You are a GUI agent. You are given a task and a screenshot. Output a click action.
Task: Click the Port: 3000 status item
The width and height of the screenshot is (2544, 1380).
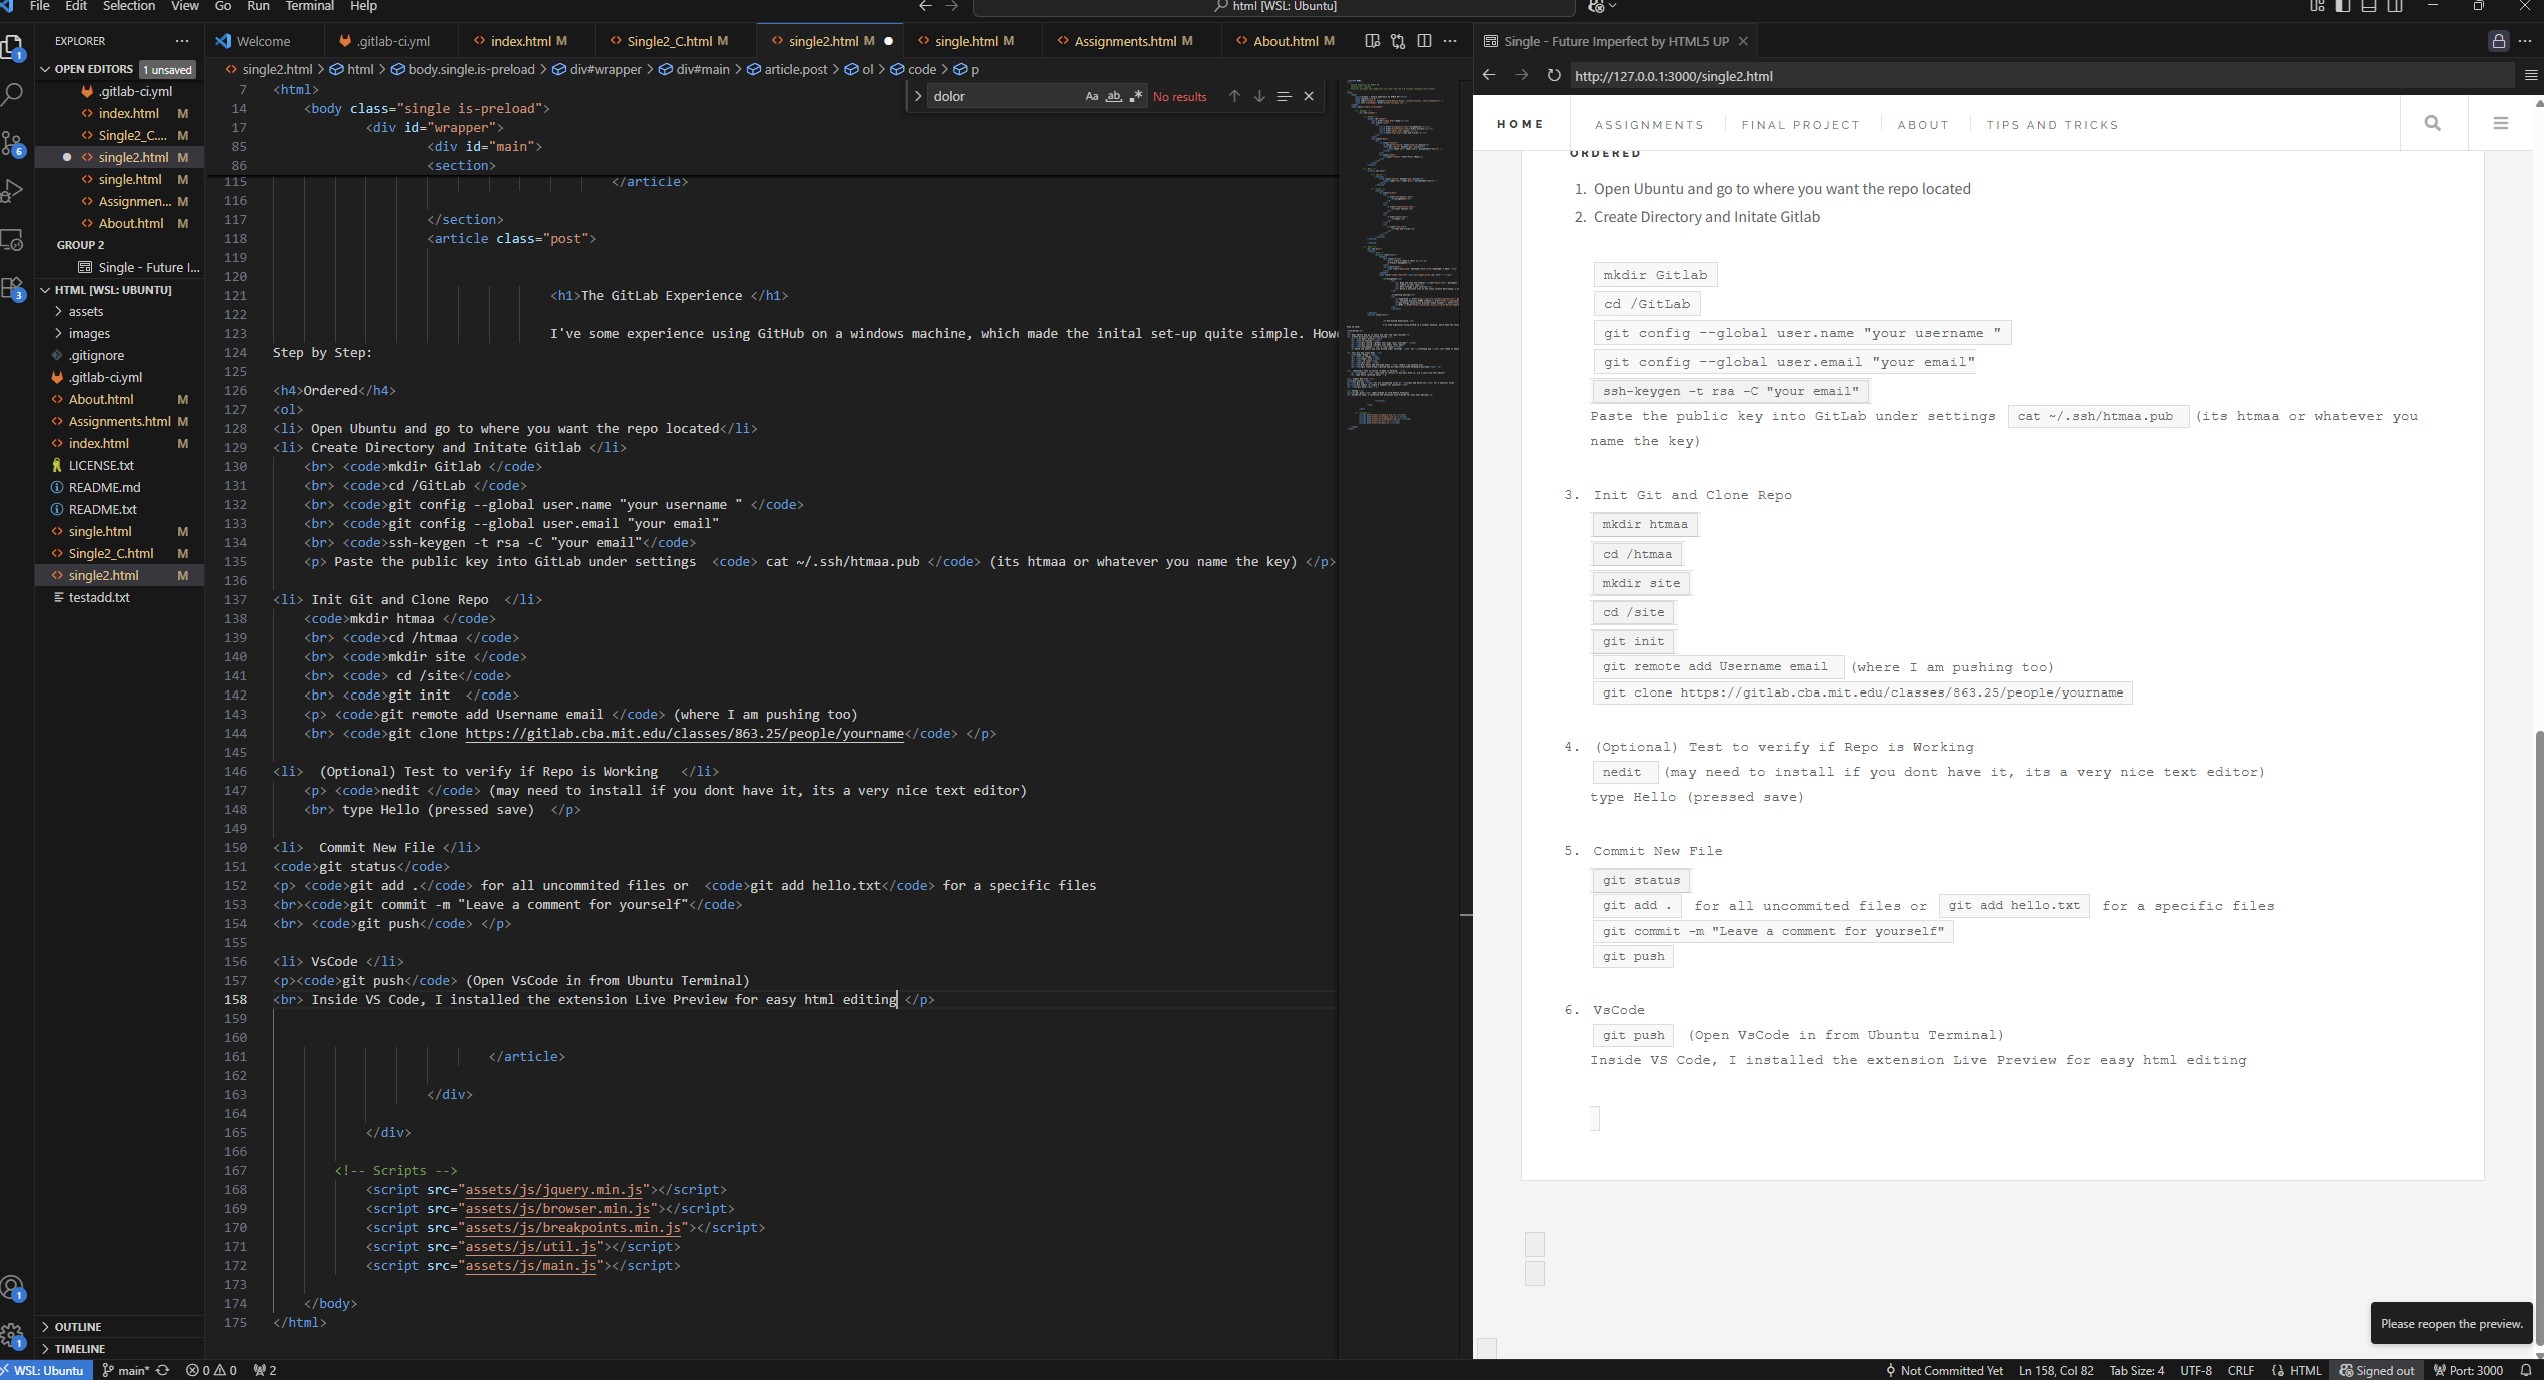coord(2468,1370)
